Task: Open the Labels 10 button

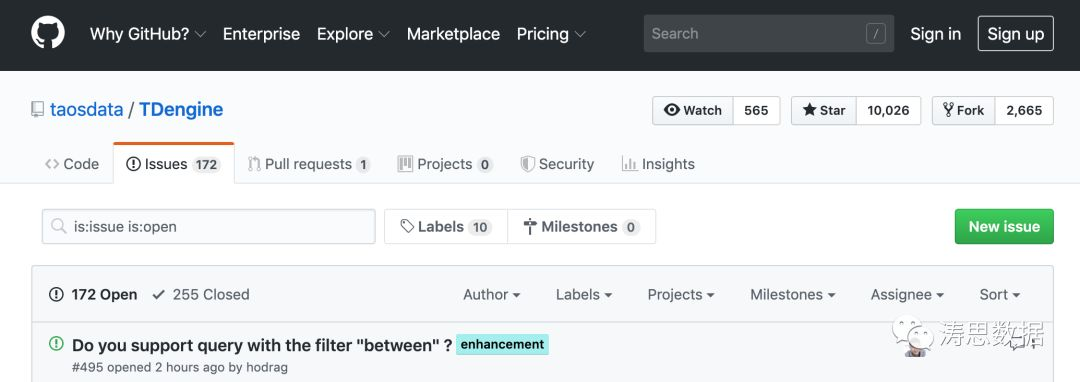Action: [x=446, y=226]
